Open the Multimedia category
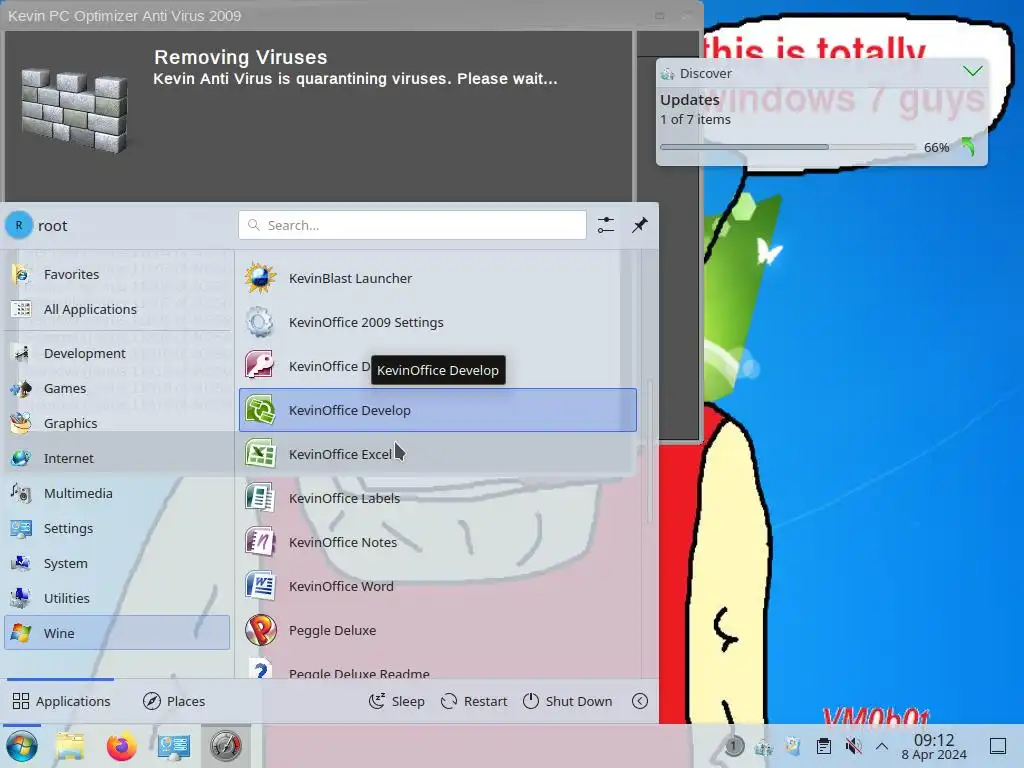 pos(117,493)
